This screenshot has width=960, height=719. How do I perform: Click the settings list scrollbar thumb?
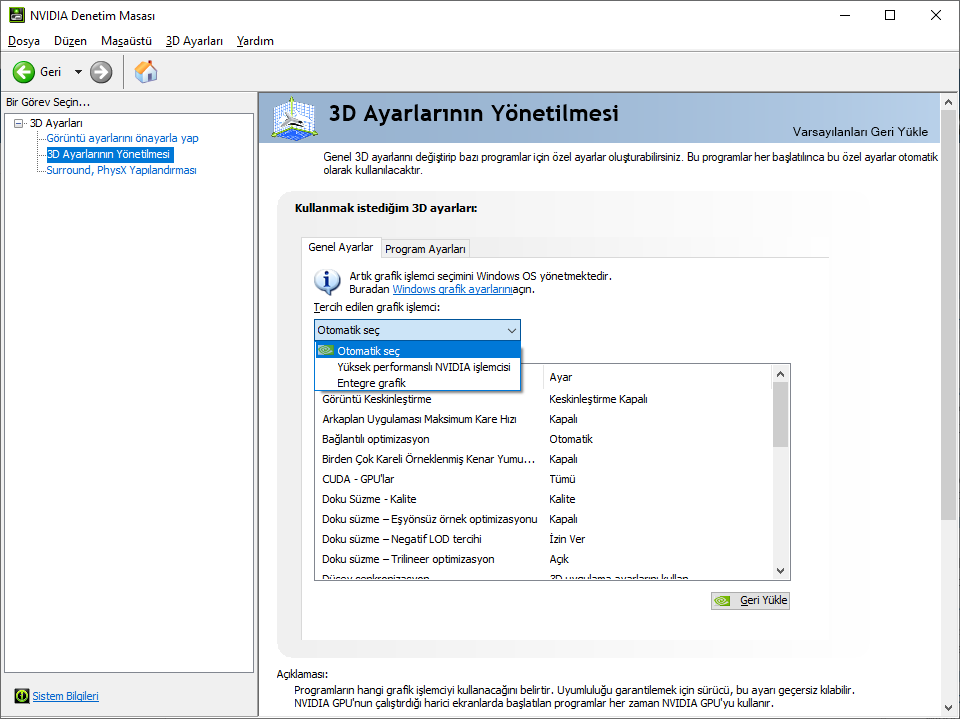(780, 415)
